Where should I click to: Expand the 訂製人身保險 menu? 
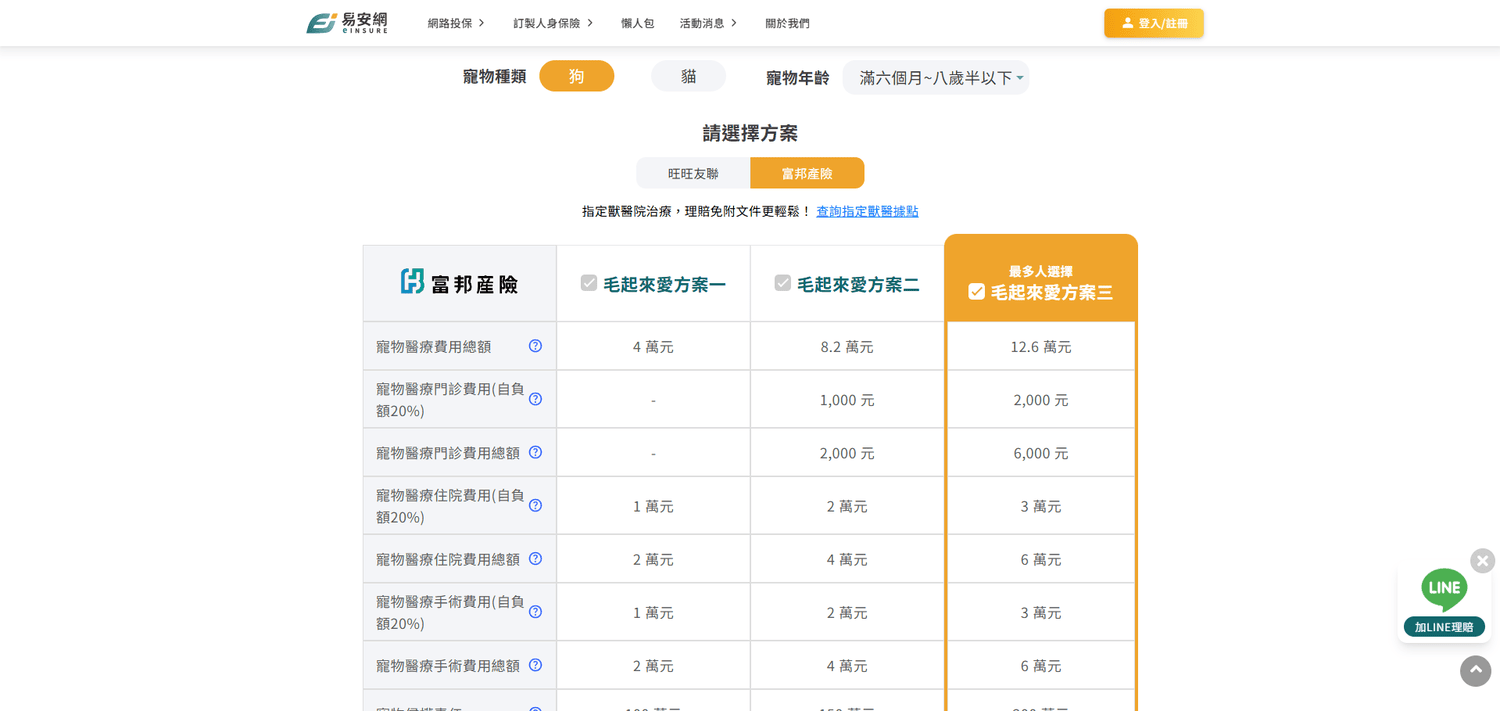pos(553,23)
